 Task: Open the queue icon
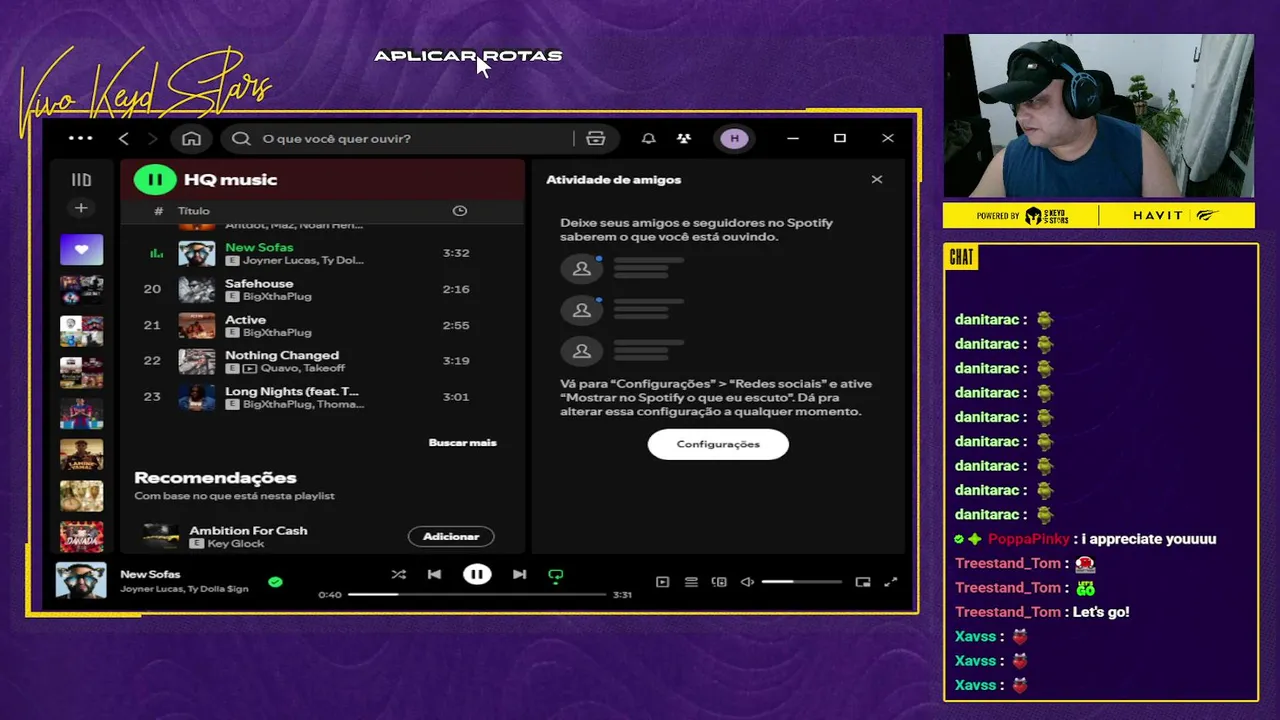click(x=691, y=582)
